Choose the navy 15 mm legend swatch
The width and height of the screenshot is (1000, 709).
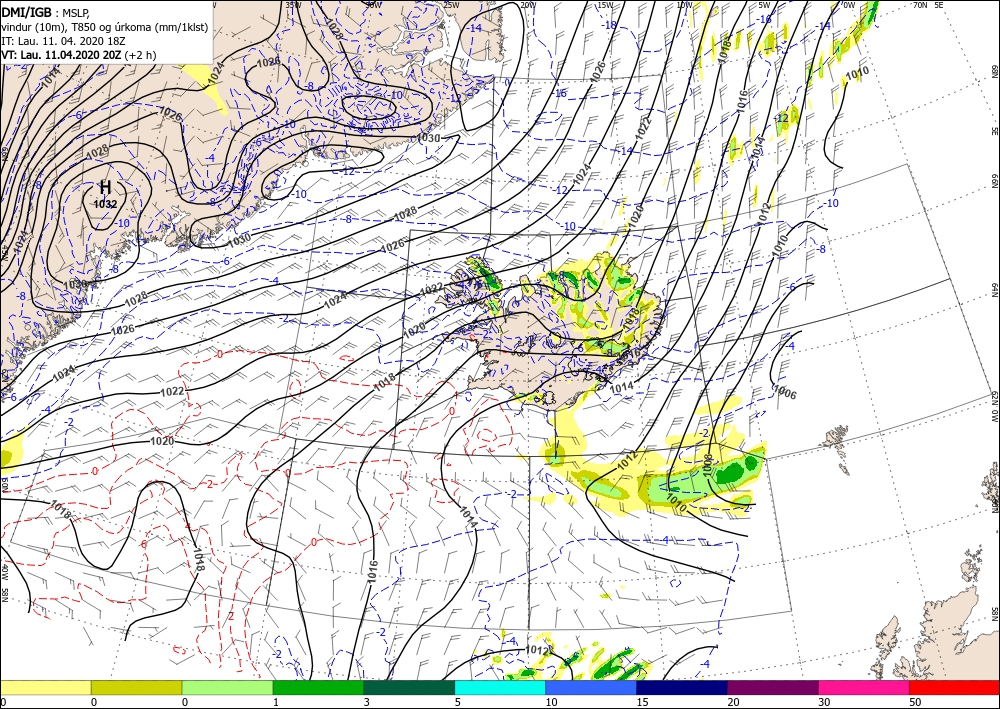682,687
